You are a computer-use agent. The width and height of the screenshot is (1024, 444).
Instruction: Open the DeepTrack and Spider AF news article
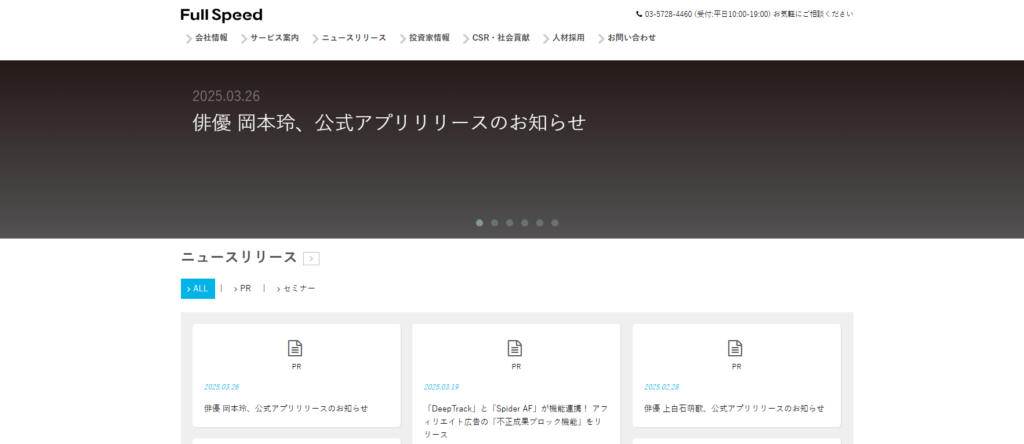tap(516, 421)
